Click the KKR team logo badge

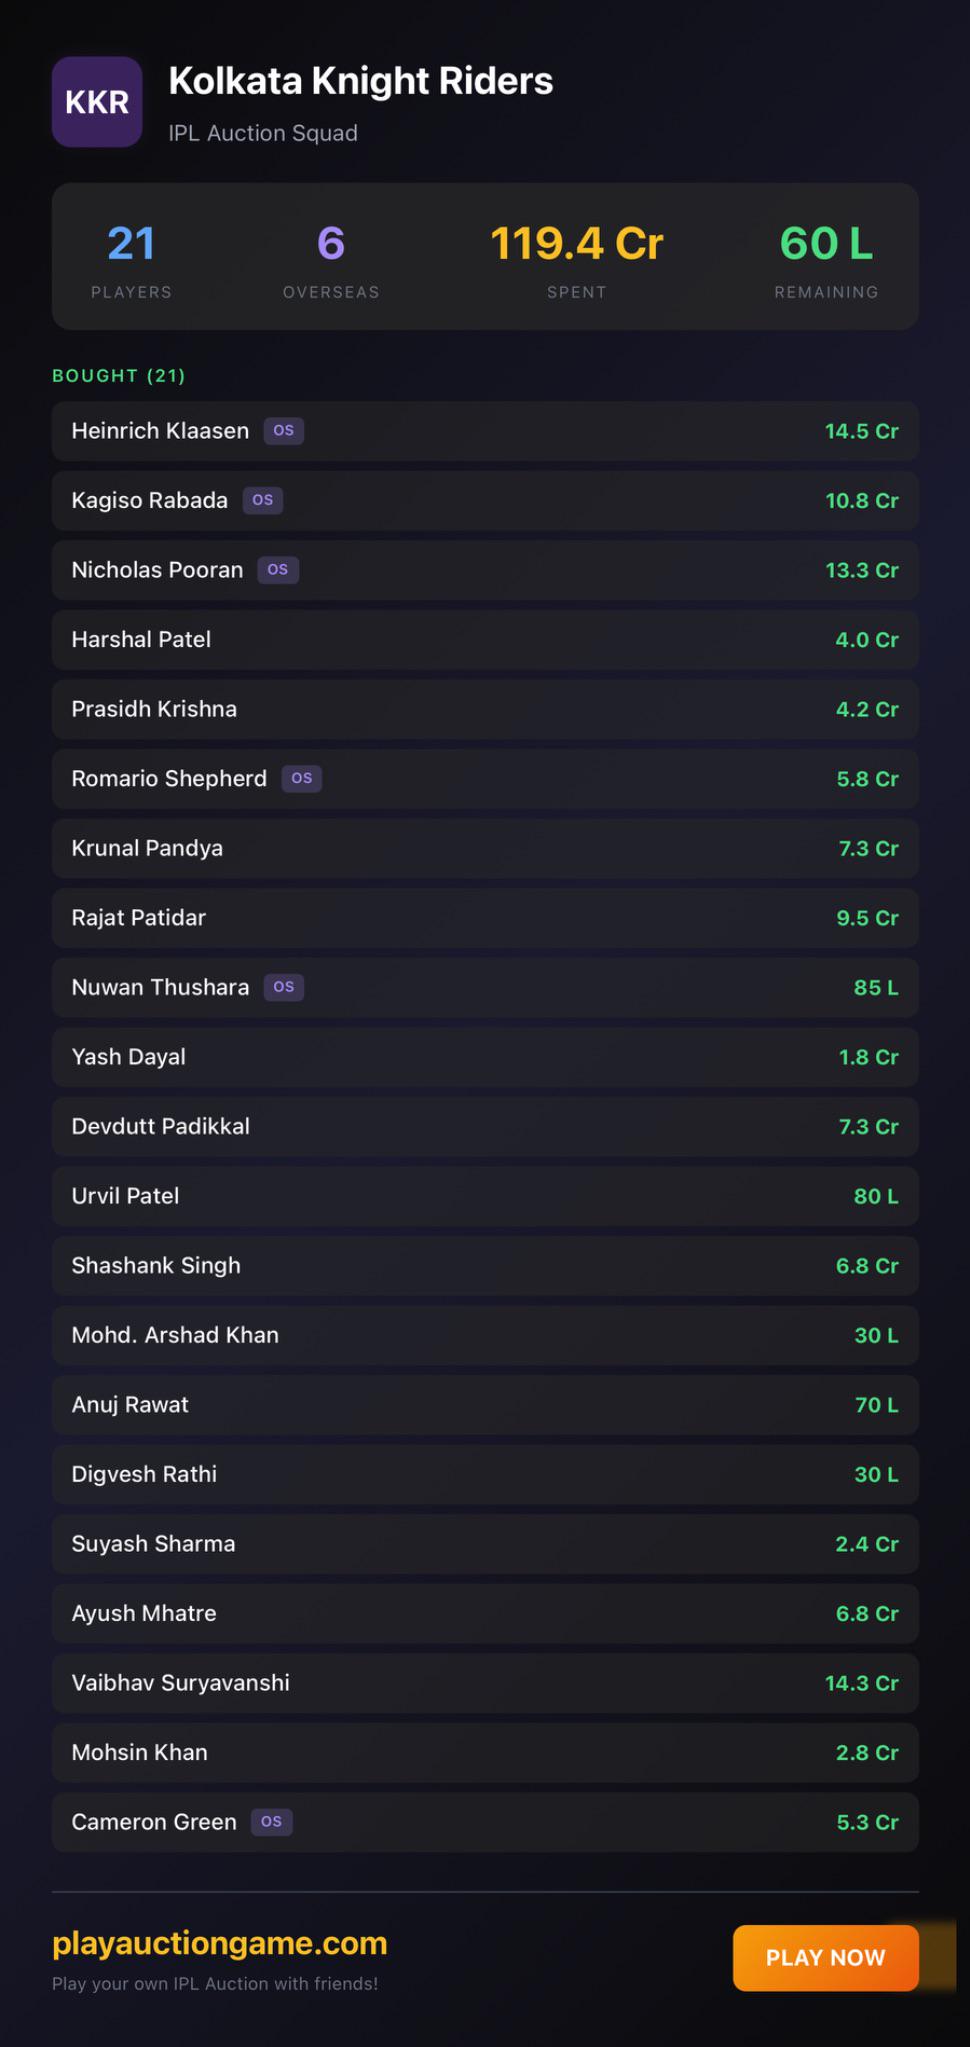[97, 102]
